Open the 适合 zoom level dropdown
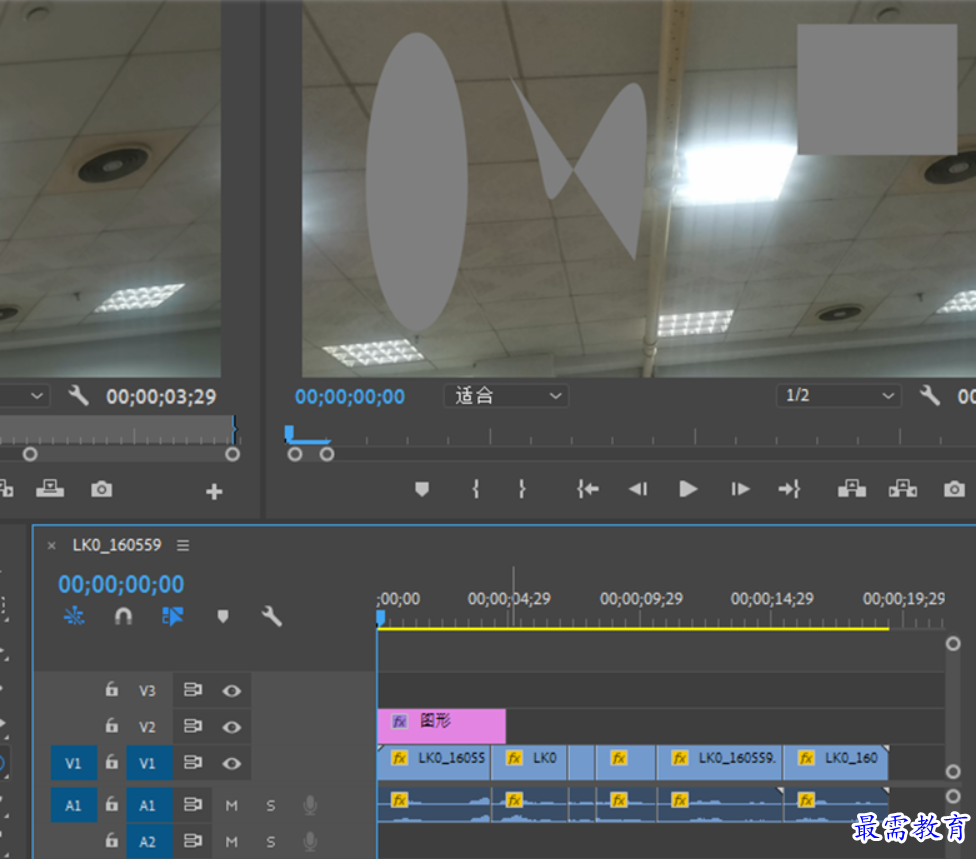The height and width of the screenshot is (859, 976). point(506,395)
